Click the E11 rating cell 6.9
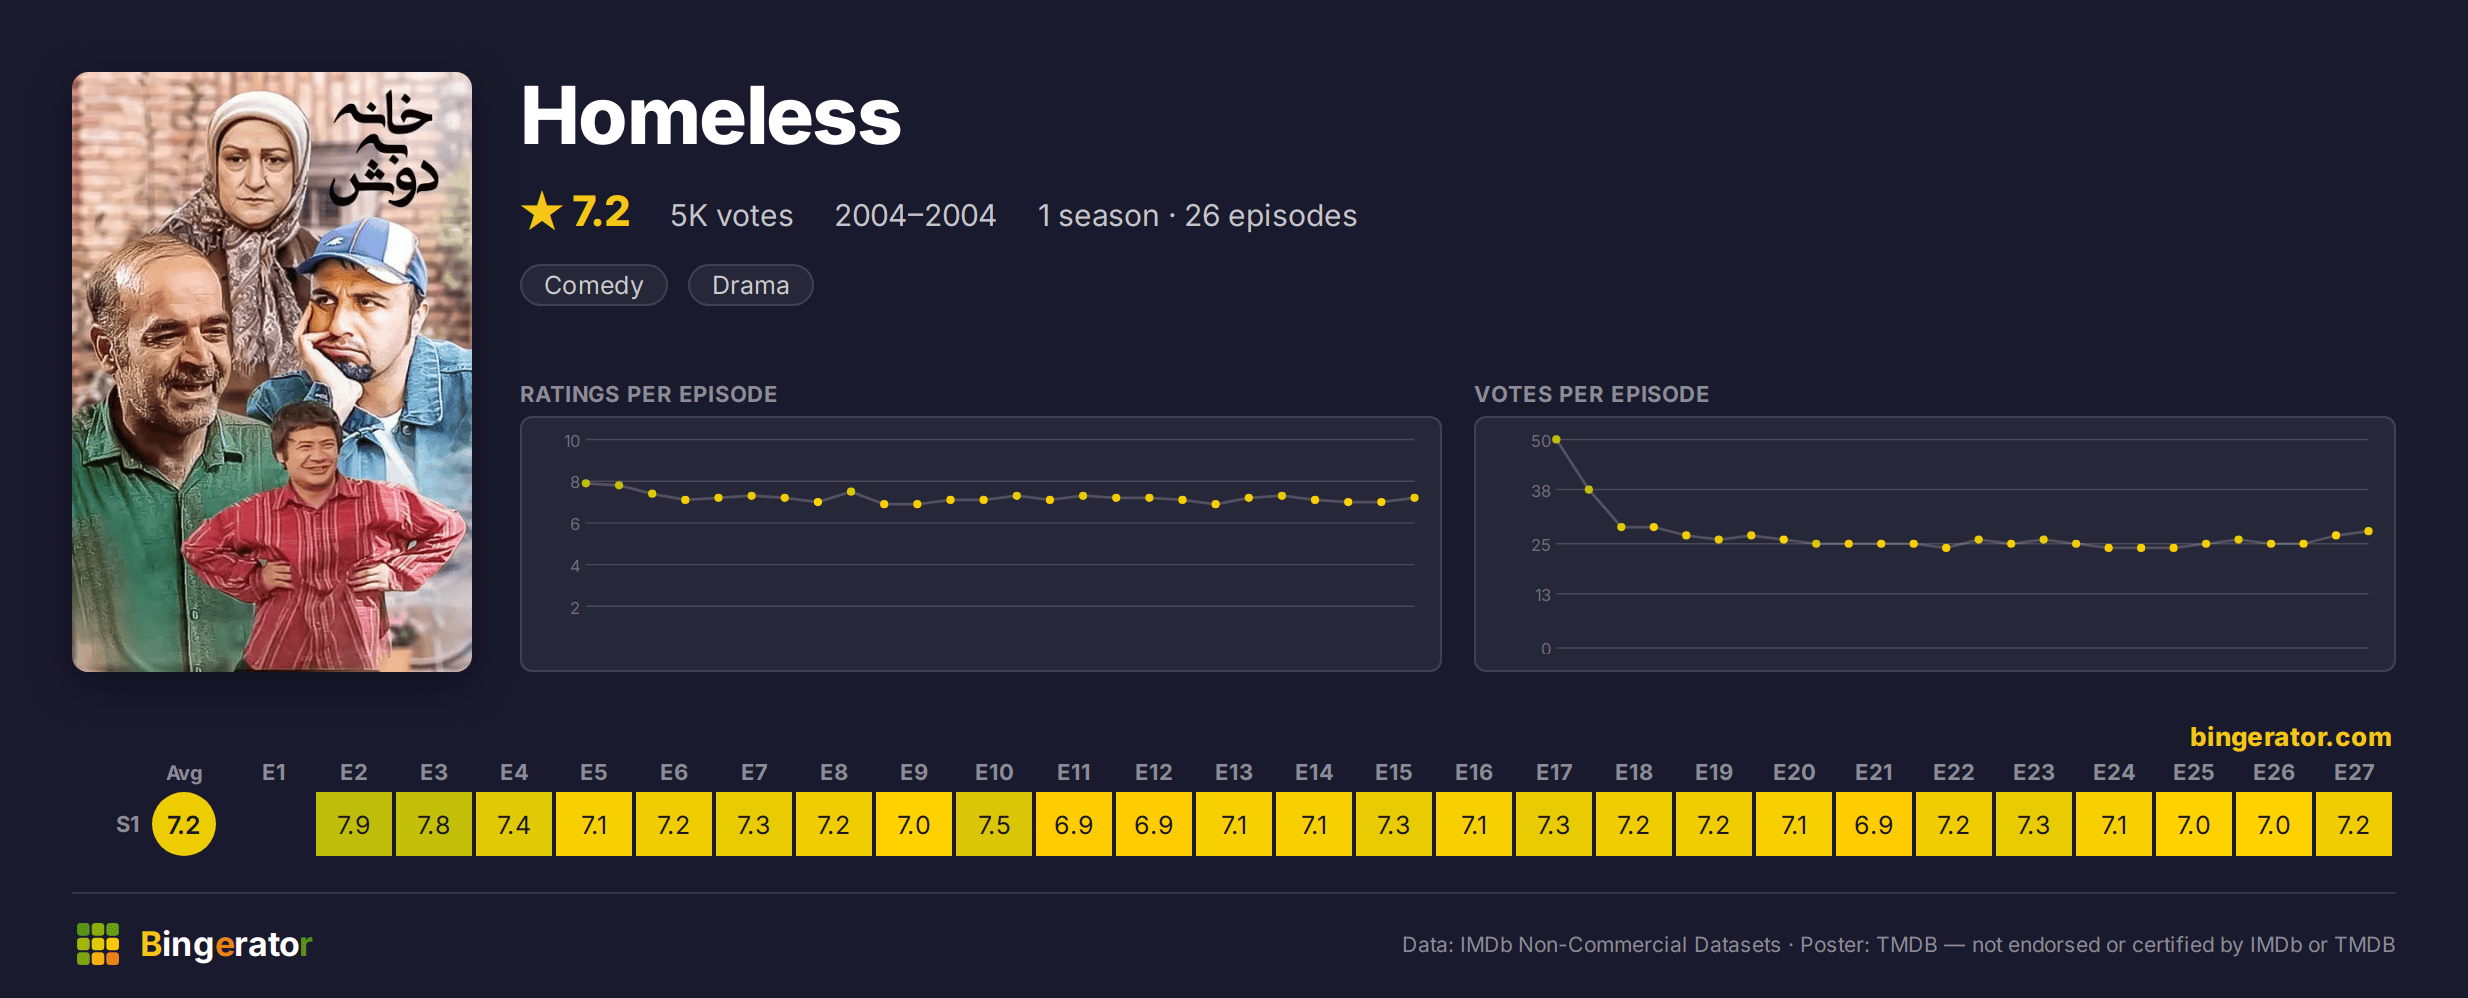The height and width of the screenshot is (998, 2468). click(1074, 824)
